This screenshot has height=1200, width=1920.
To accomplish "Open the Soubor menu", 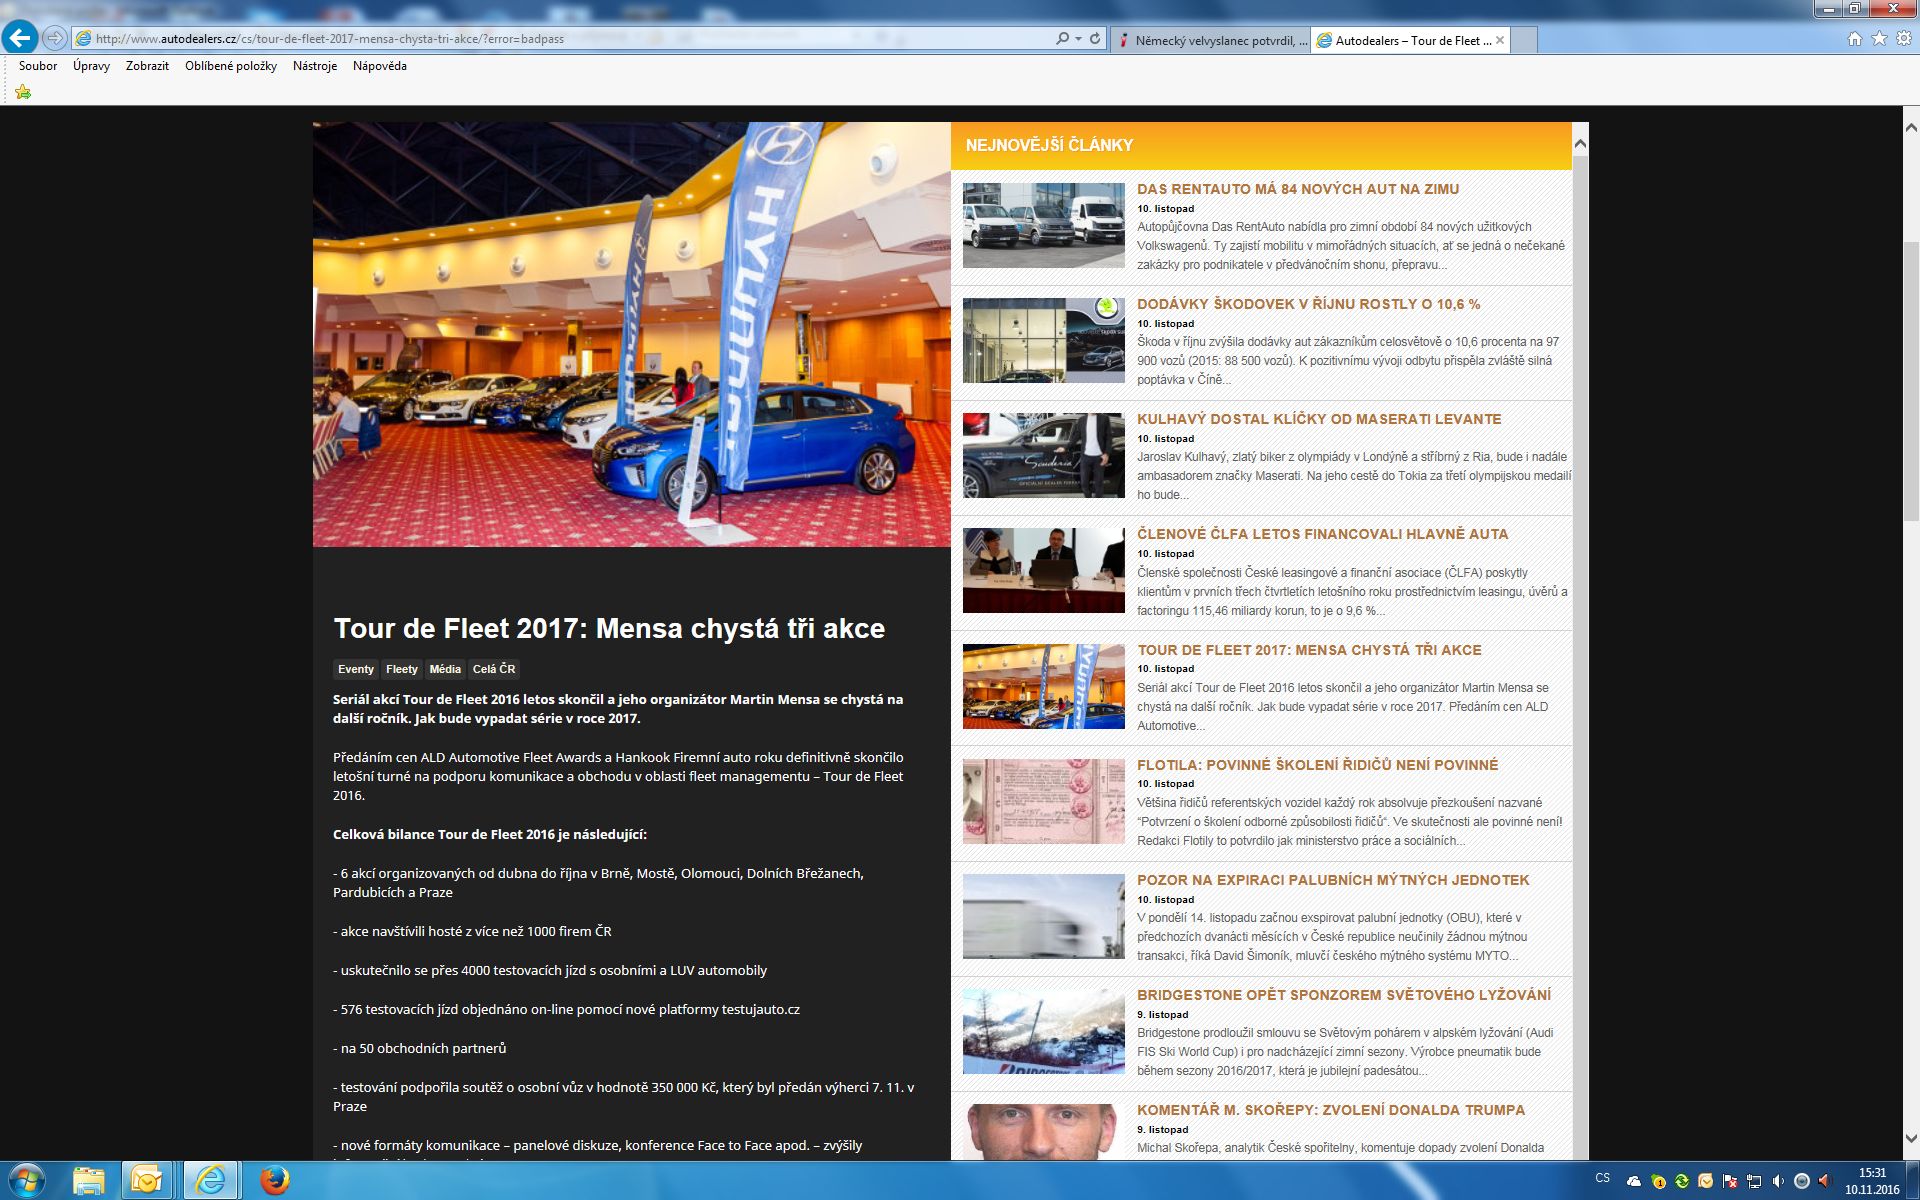I will [38, 66].
